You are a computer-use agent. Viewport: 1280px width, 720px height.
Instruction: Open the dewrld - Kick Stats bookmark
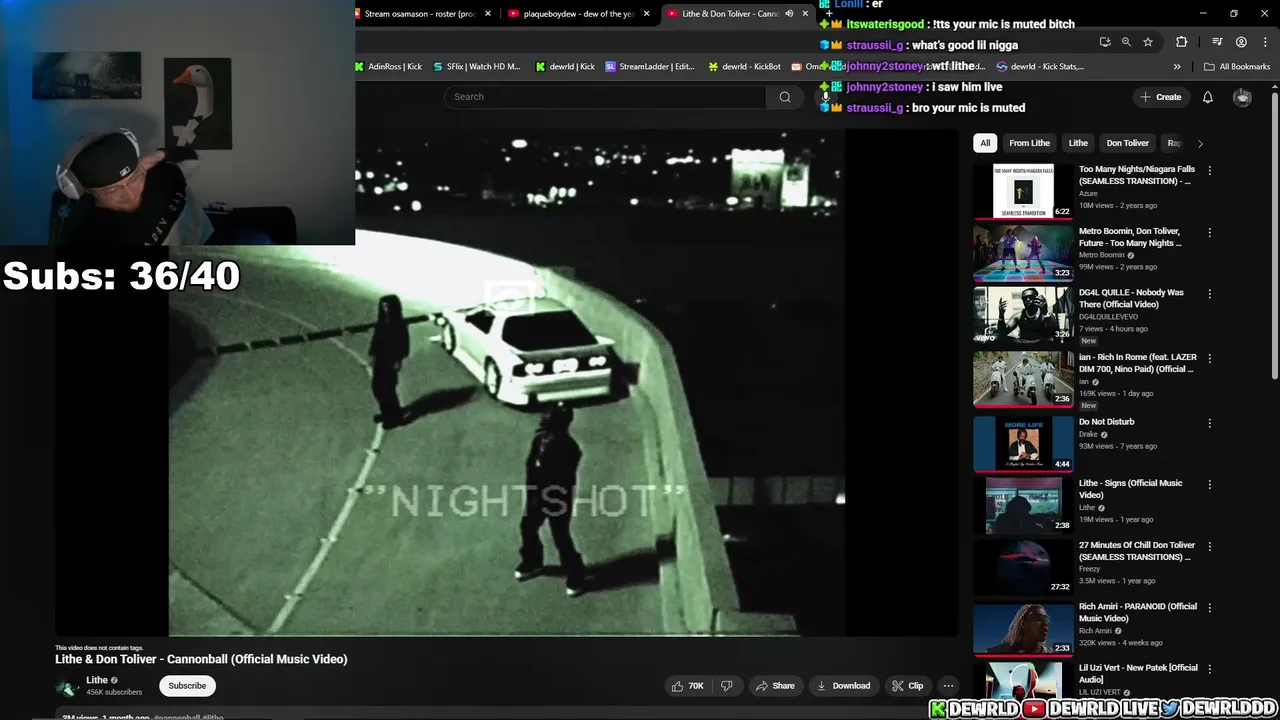(x=1041, y=67)
